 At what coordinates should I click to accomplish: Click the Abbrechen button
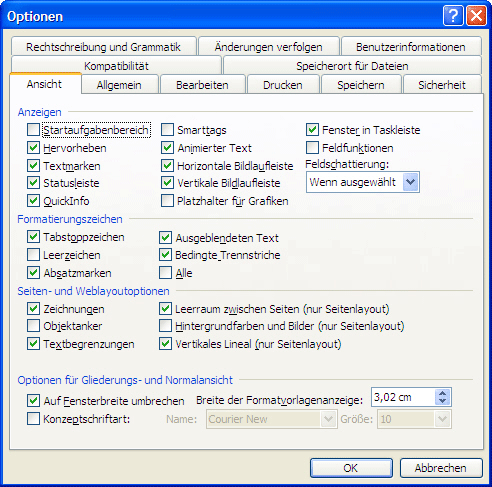click(441, 468)
